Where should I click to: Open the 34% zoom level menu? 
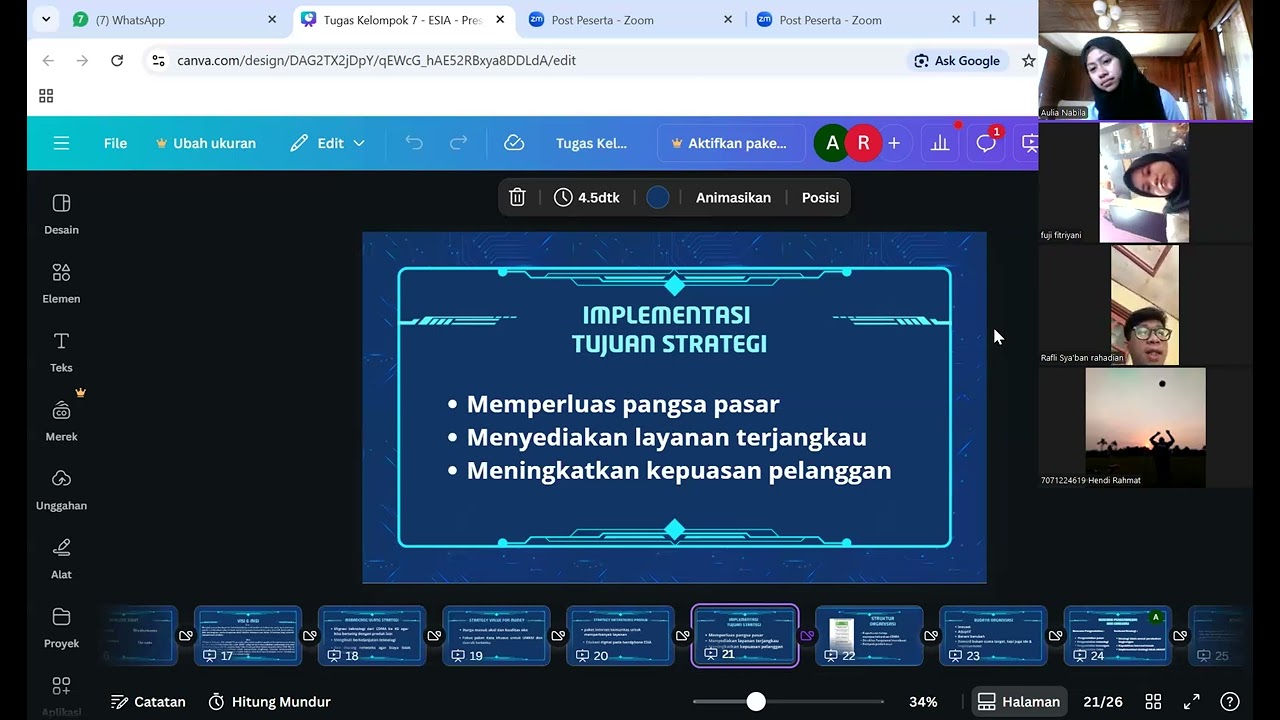(x=923, y=702)
